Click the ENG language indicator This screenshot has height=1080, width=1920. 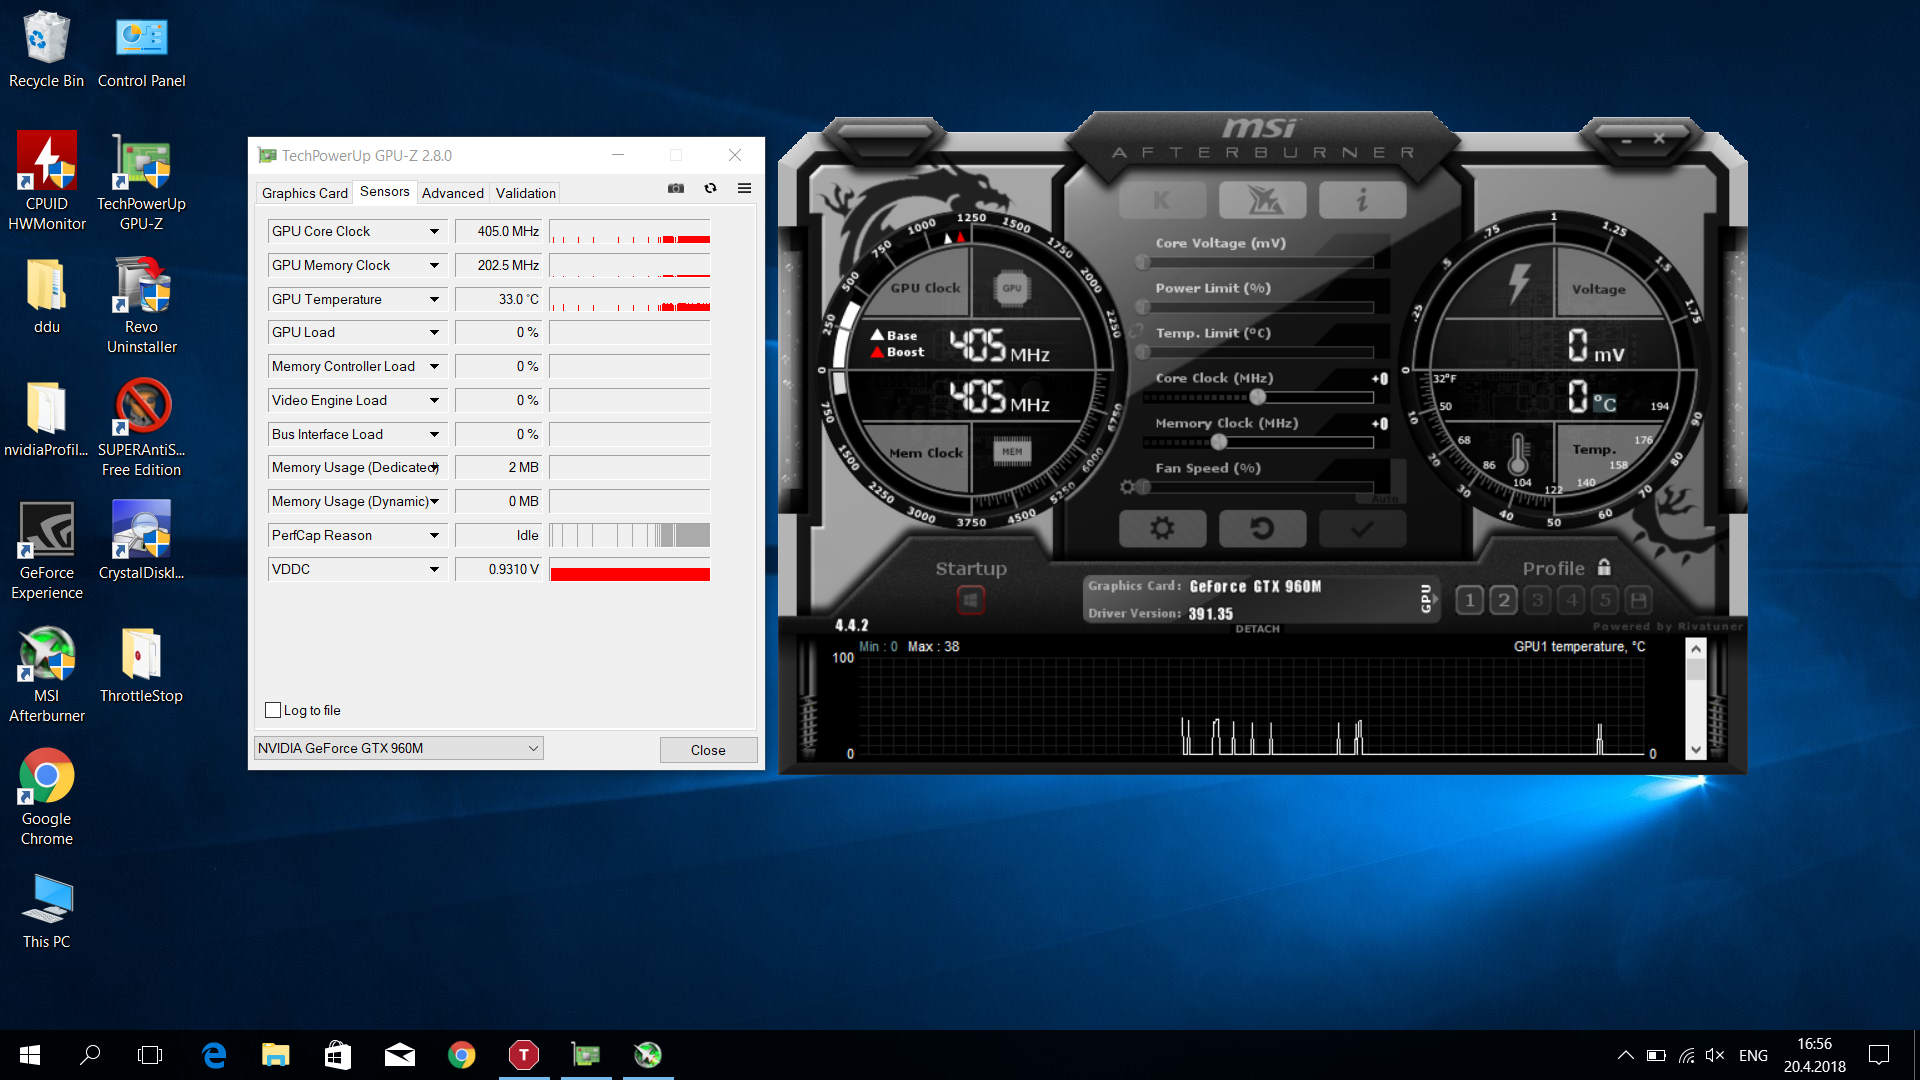coord(1753,1055)
